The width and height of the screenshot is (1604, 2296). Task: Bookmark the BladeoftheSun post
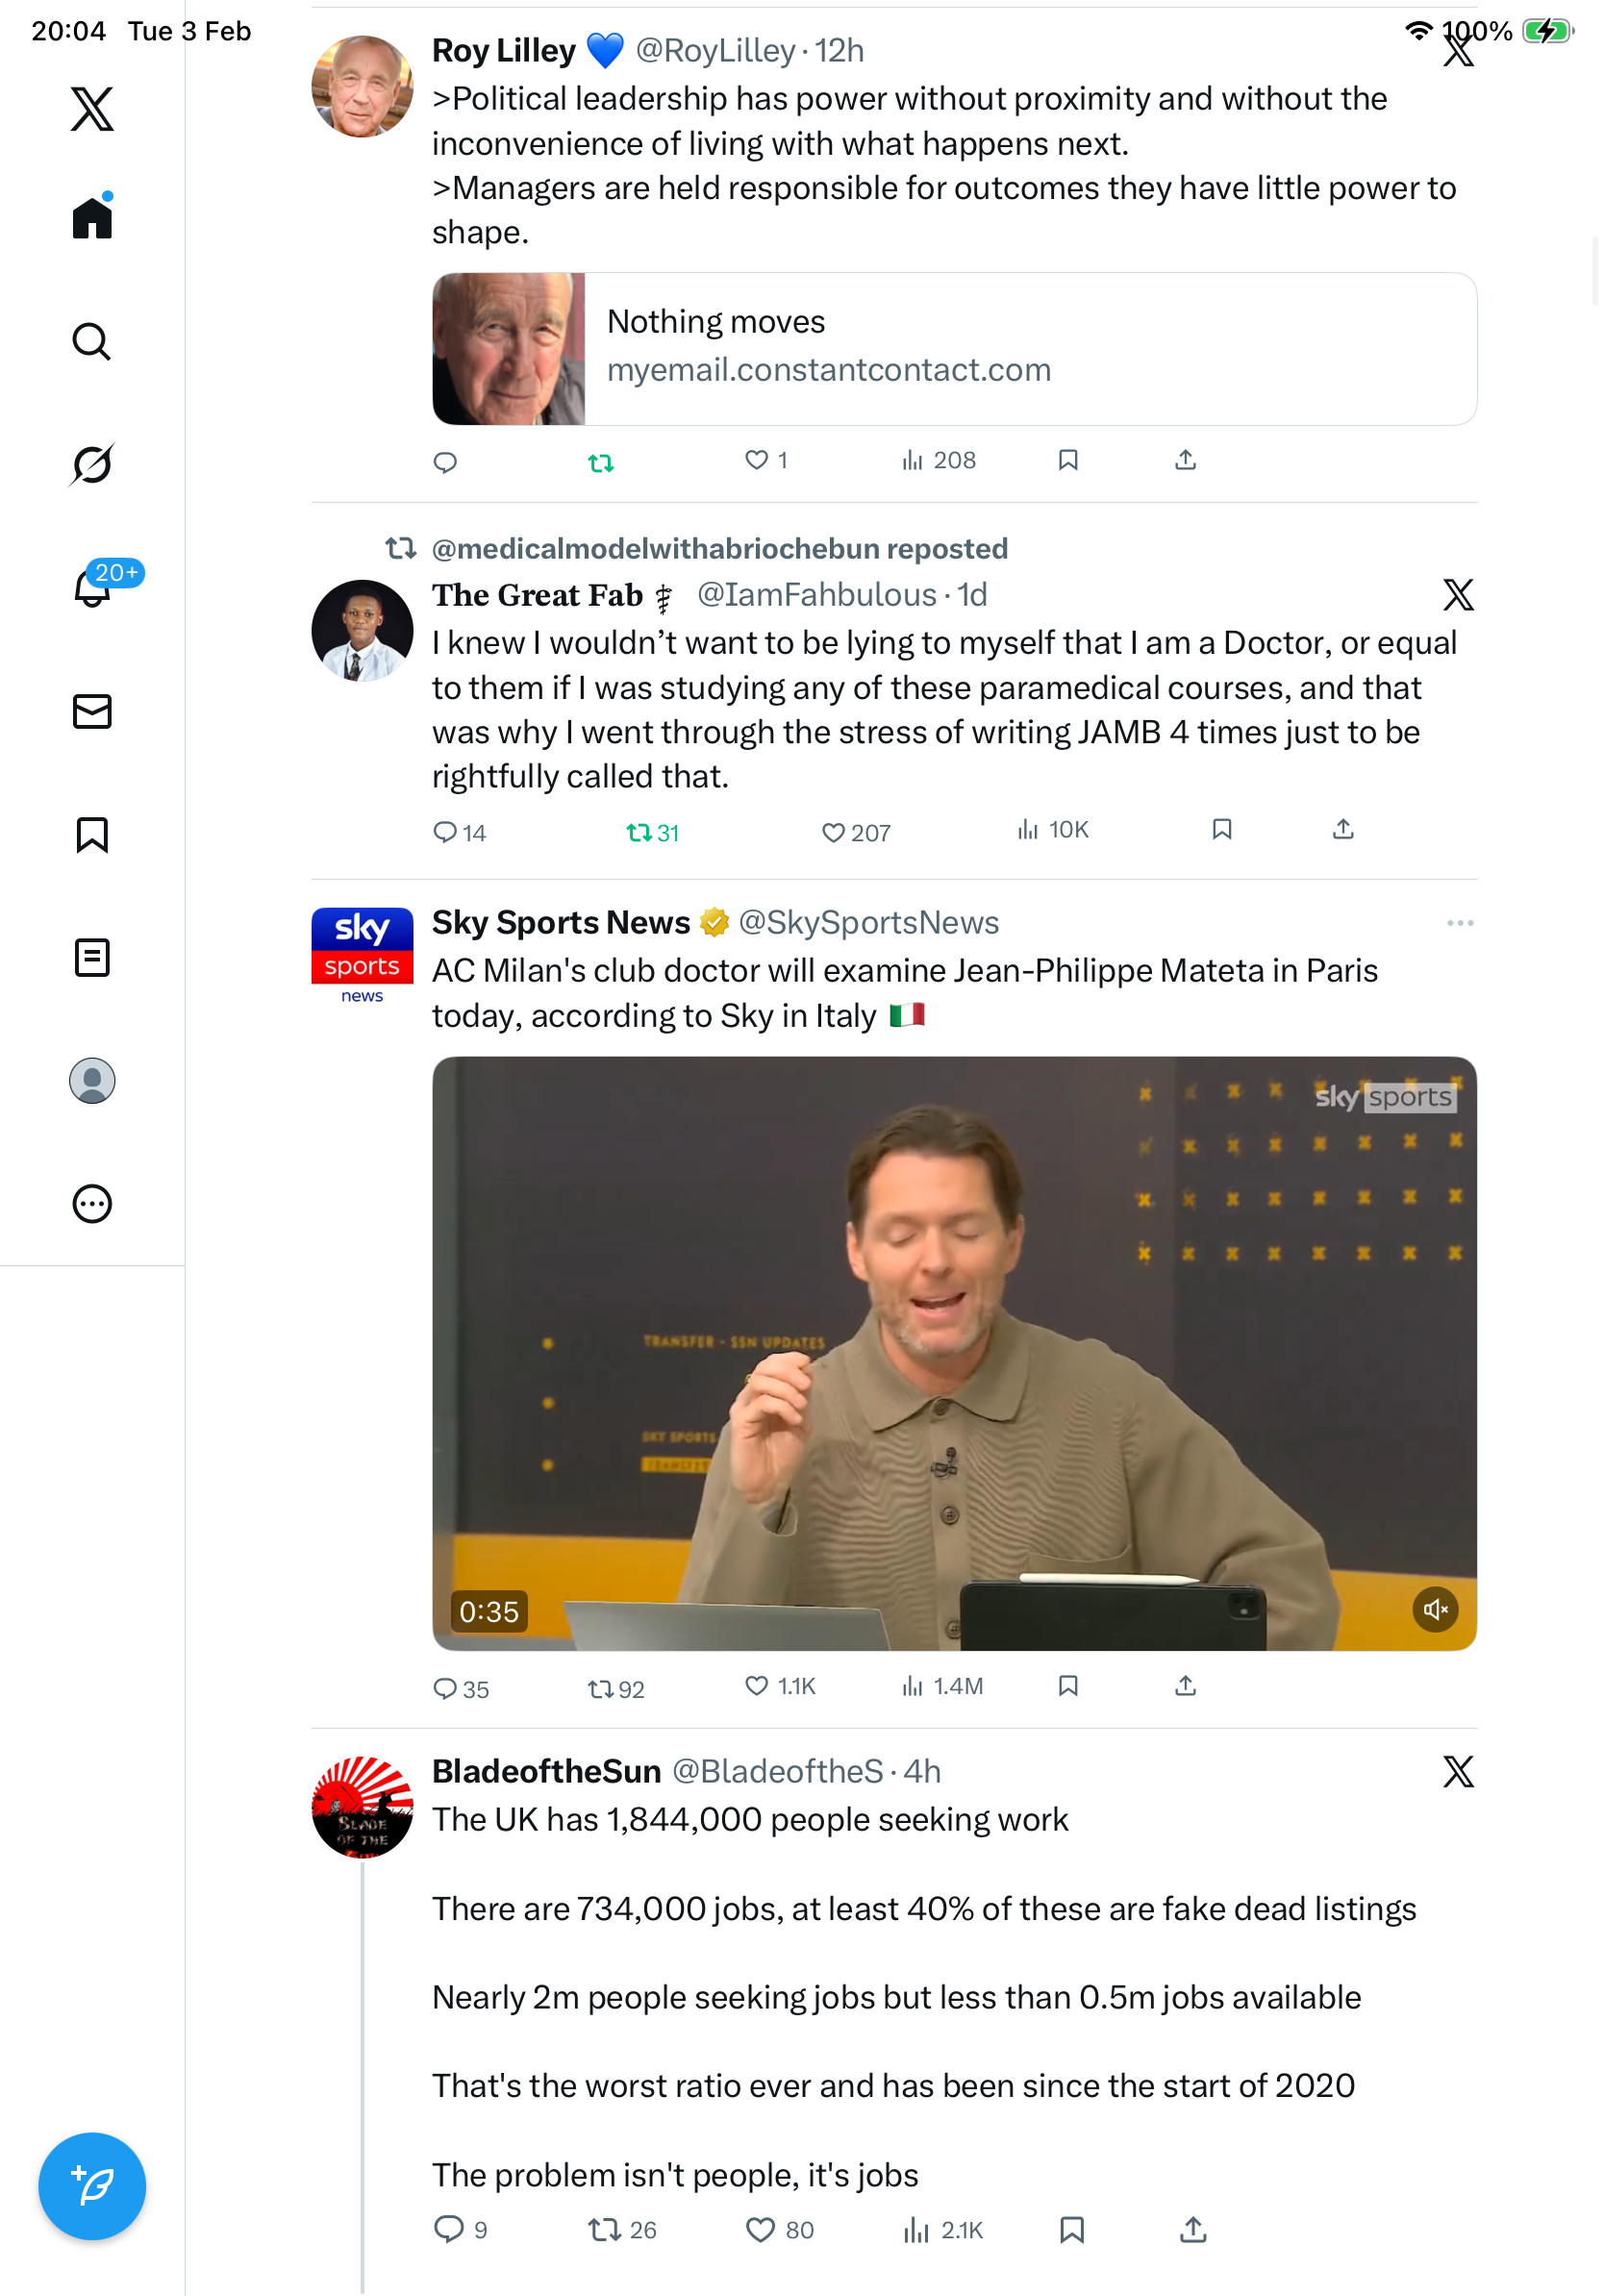1071,2229
